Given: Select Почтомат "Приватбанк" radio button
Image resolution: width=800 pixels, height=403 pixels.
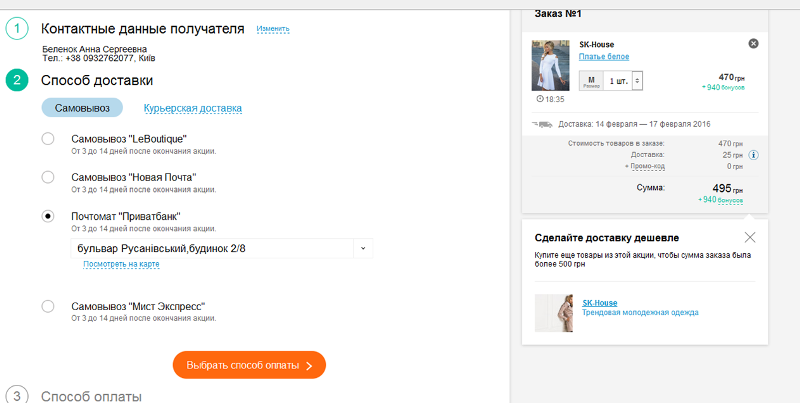Looking at the screenshot, I should (48, 215).
